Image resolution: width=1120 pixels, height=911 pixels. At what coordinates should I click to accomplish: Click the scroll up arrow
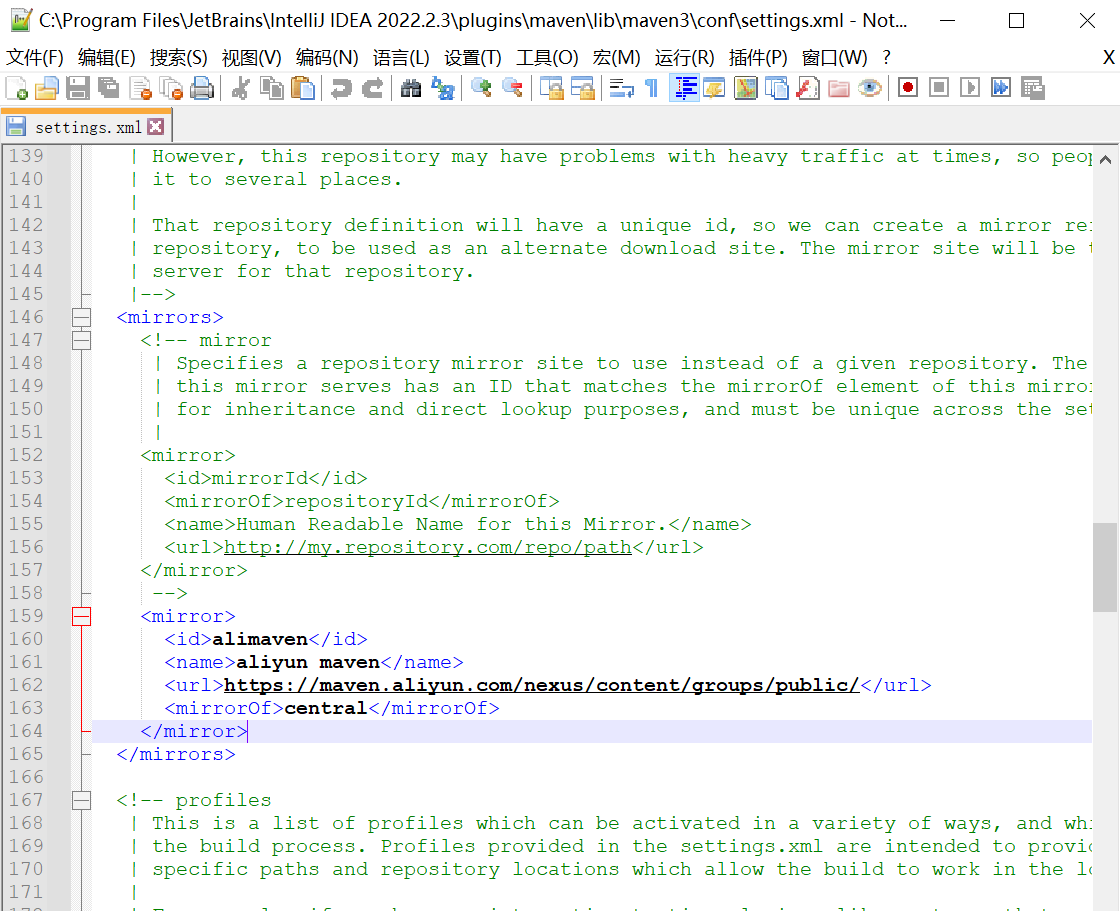[1105, 159]
